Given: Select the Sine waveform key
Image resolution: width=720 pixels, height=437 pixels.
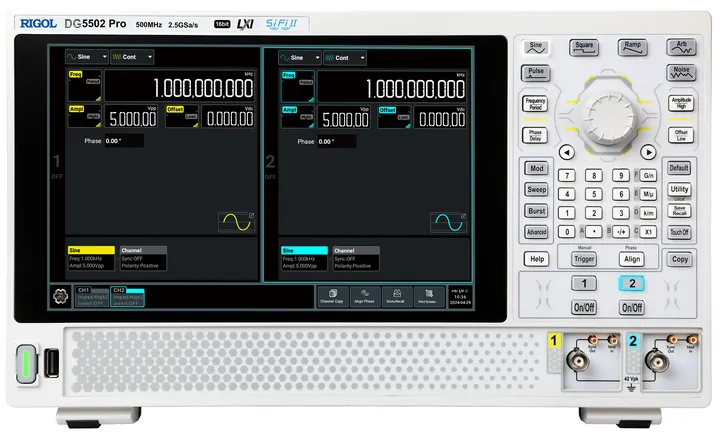Looking at the screenshot, I should (x=535, y=47).
